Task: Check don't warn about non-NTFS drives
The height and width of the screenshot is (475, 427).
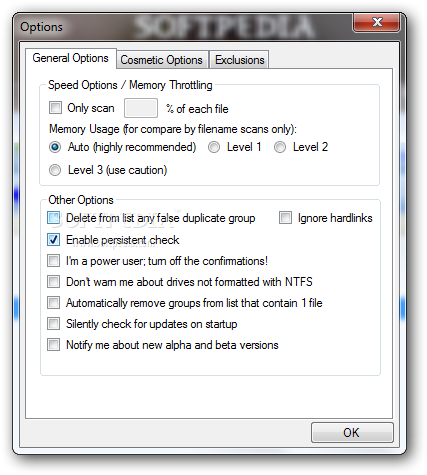Action: (x=53, y=282)
